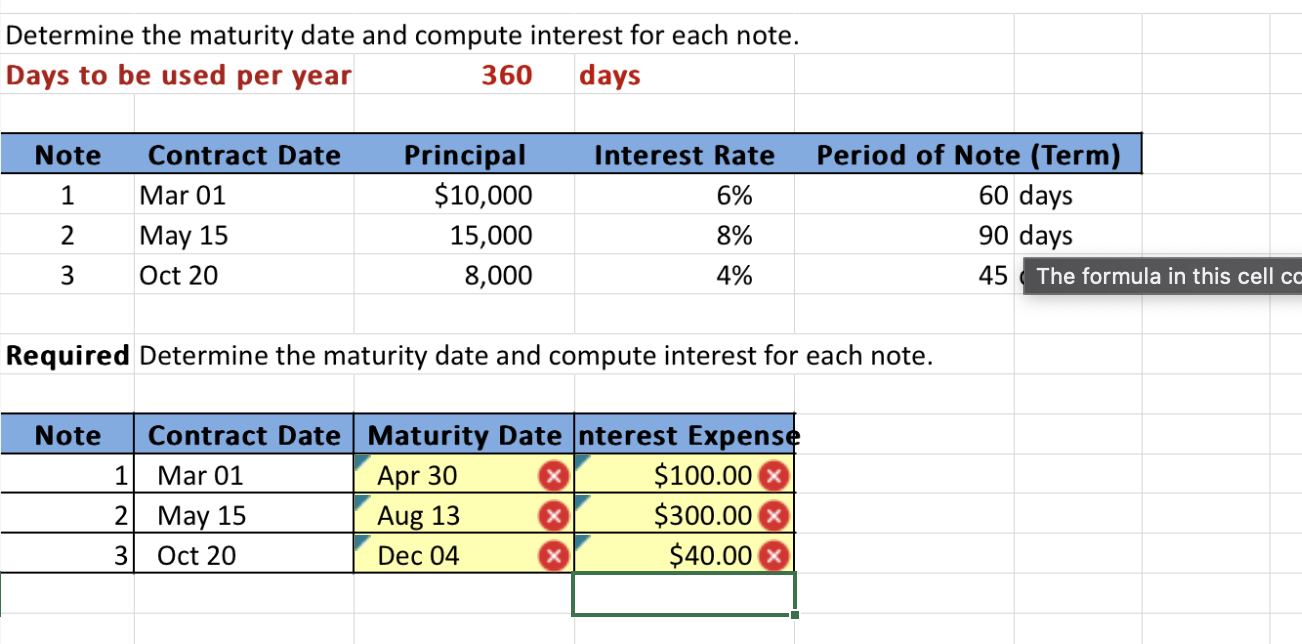This screenshot has height=644, width=1302.
Task: Click the Interest Expense column header
Action: tap(685, 435)
